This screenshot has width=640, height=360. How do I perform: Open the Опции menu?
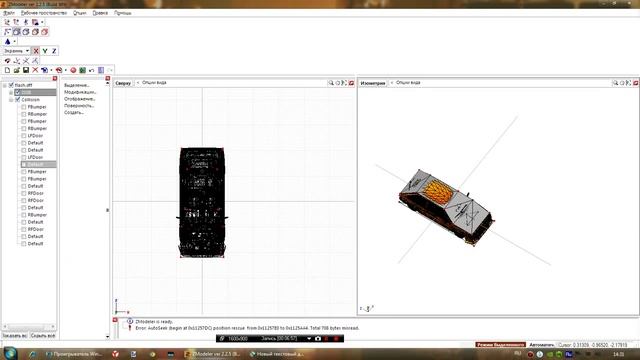80,13
